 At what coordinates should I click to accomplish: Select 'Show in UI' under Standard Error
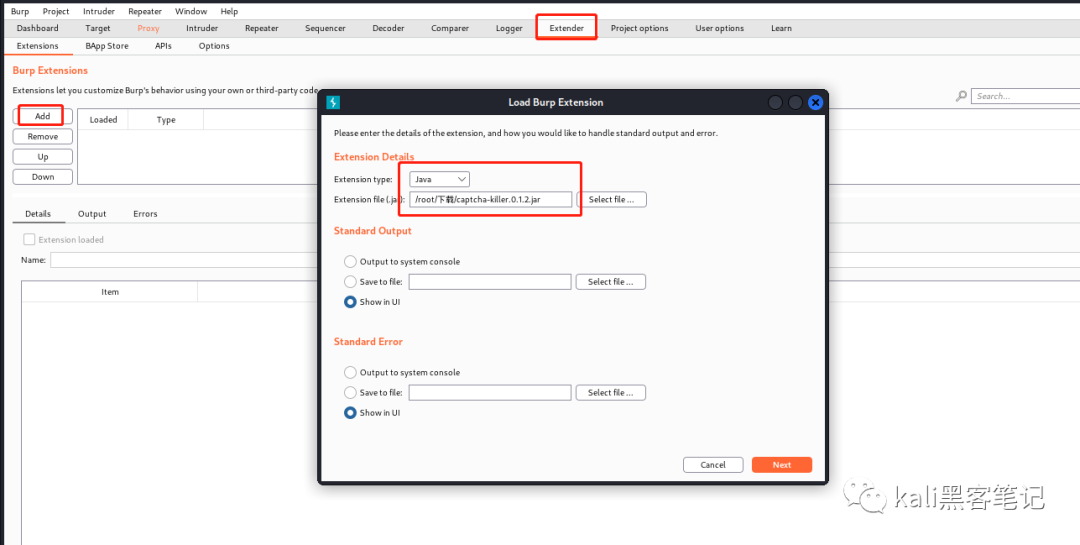(350, 413)
